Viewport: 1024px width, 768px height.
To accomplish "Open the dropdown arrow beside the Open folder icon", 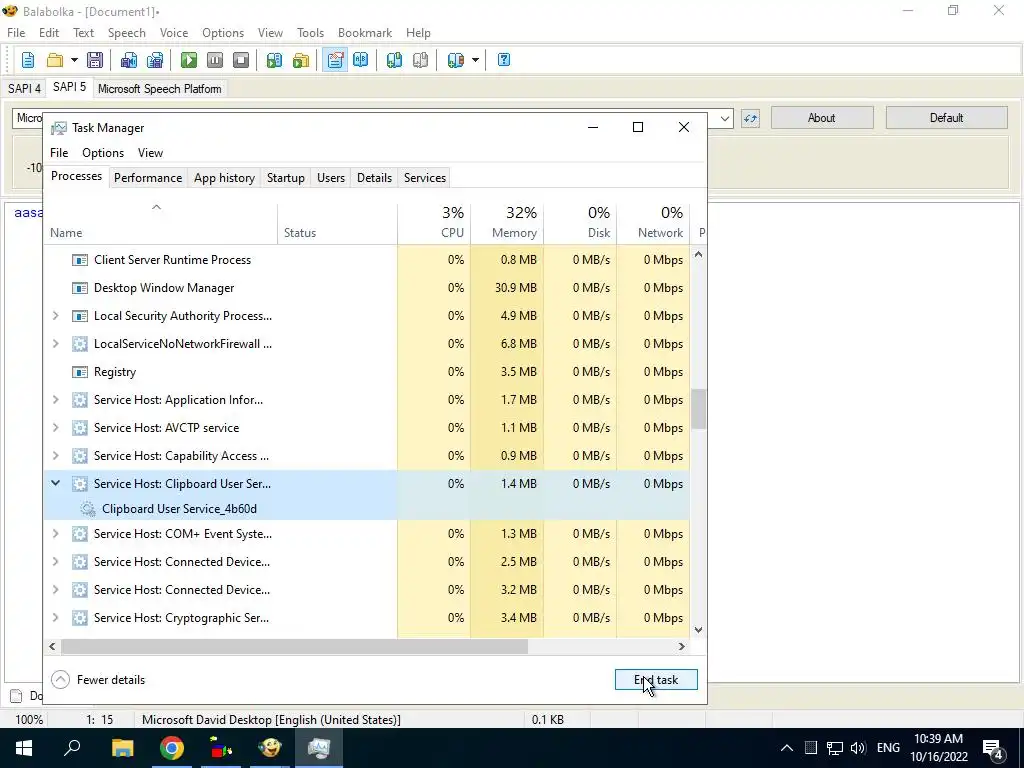I will coord(74,60).
